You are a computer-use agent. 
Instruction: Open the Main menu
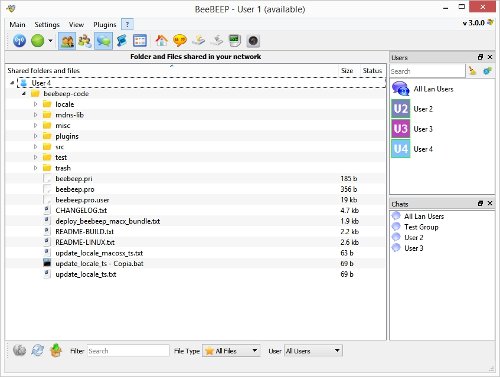(x=17, y=25)
